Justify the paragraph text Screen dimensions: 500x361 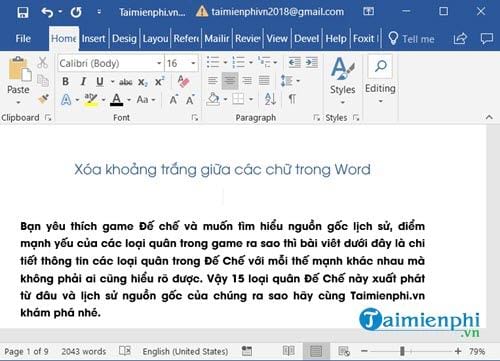(264, 81)
